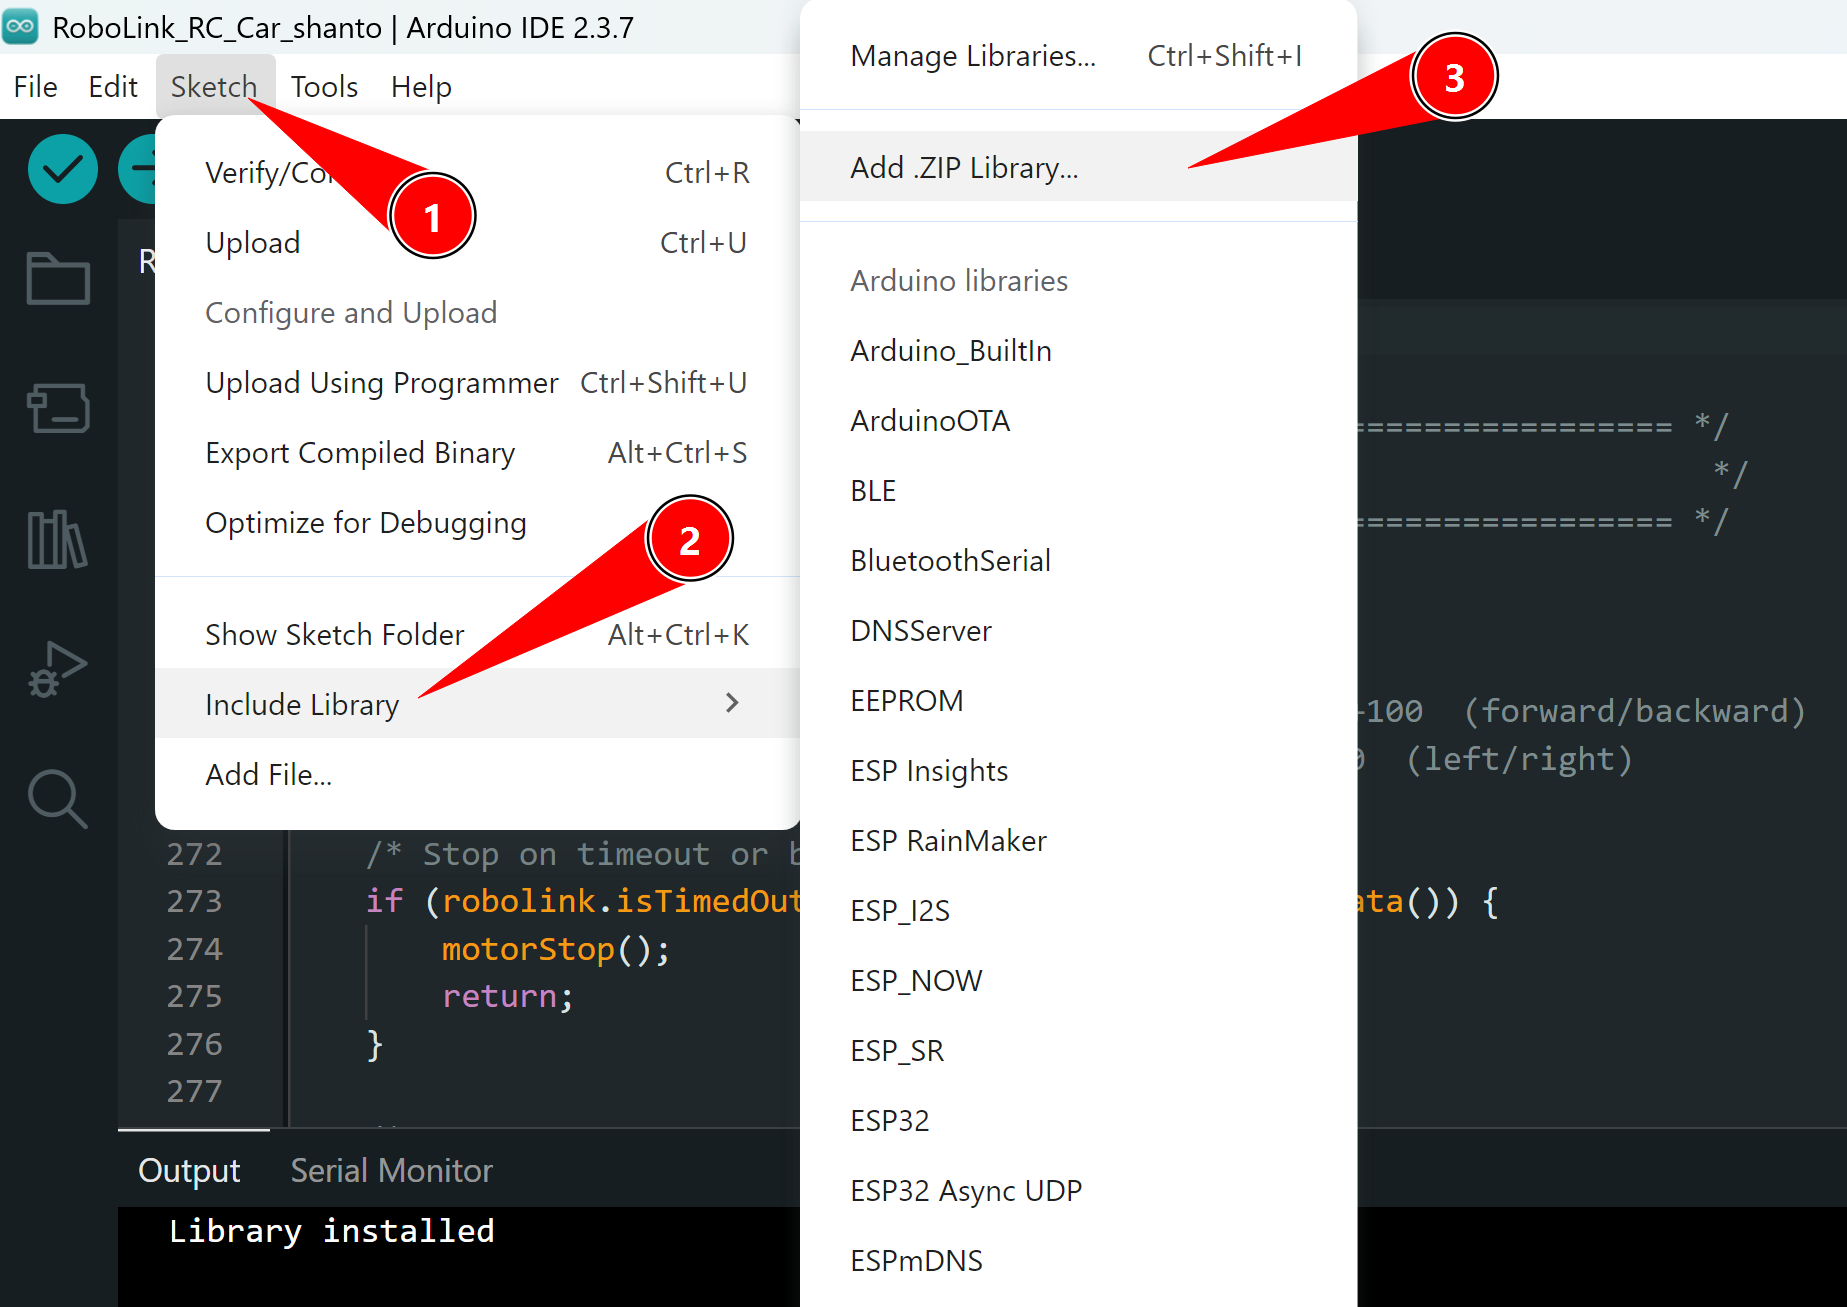The width and height of the screenshot is (1847, 1307).
Task: Select the Output tab
Action: coord(188,1170)
